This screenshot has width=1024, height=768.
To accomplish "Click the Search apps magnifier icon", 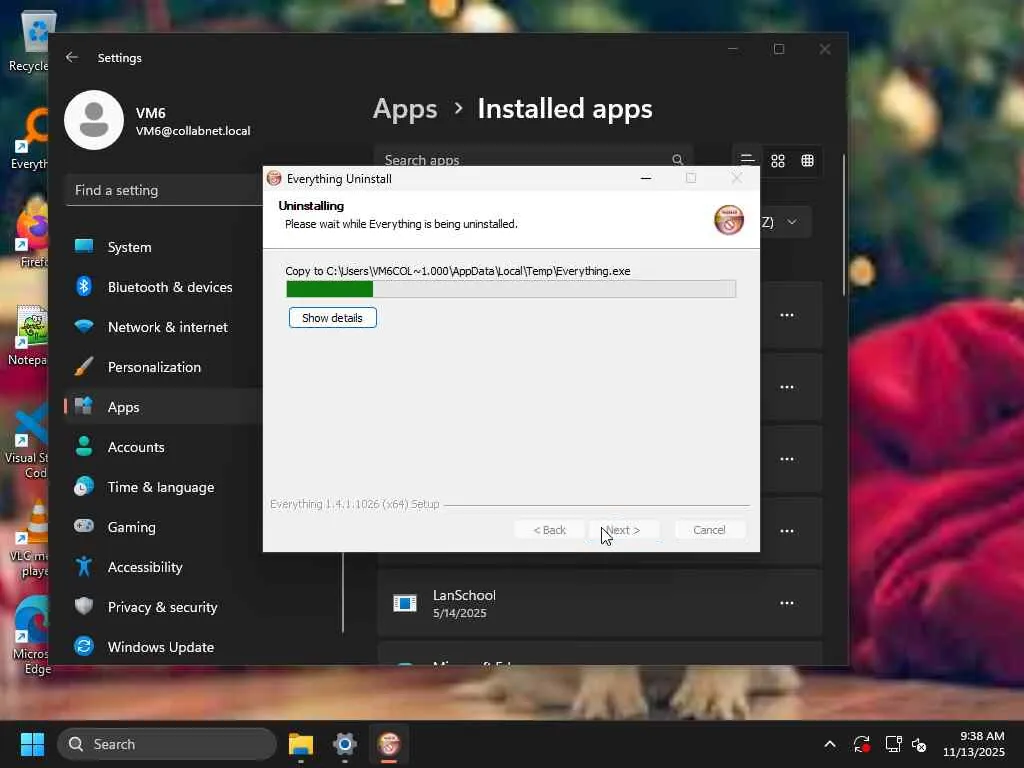I will pyautogui.click(x=677, y=159).
